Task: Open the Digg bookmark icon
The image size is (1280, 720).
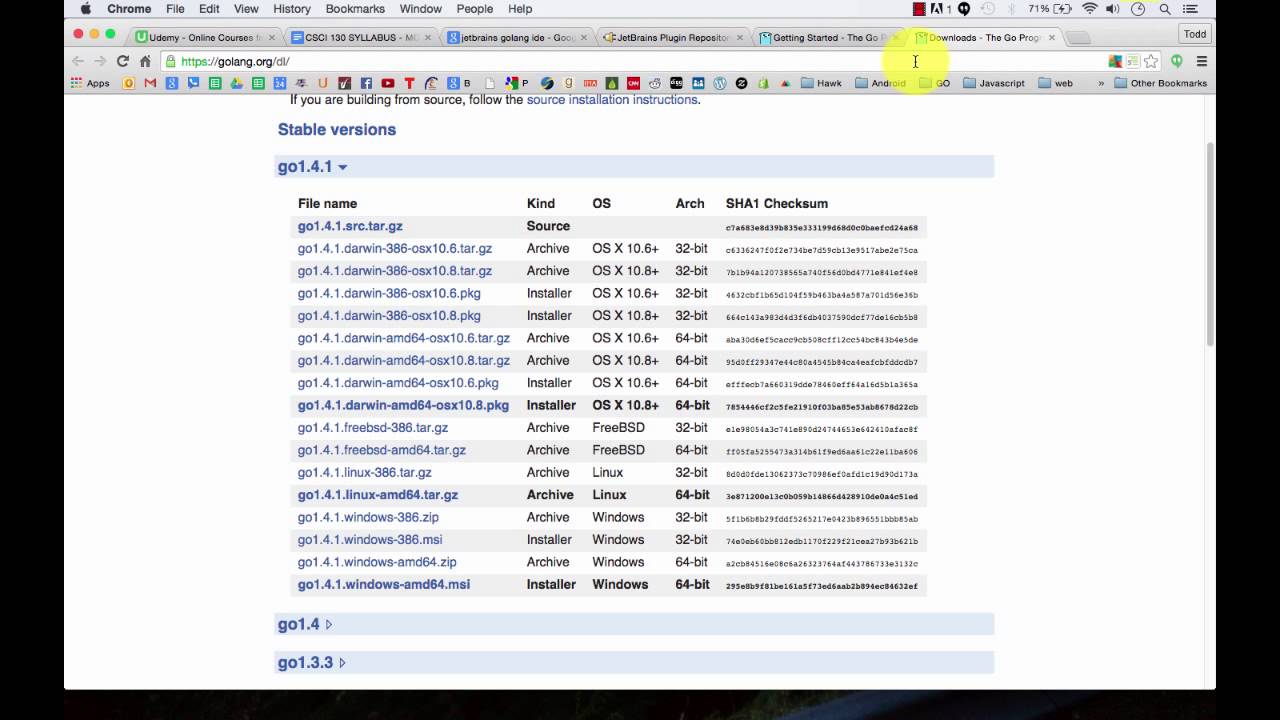Action: [x=676, y=83]
